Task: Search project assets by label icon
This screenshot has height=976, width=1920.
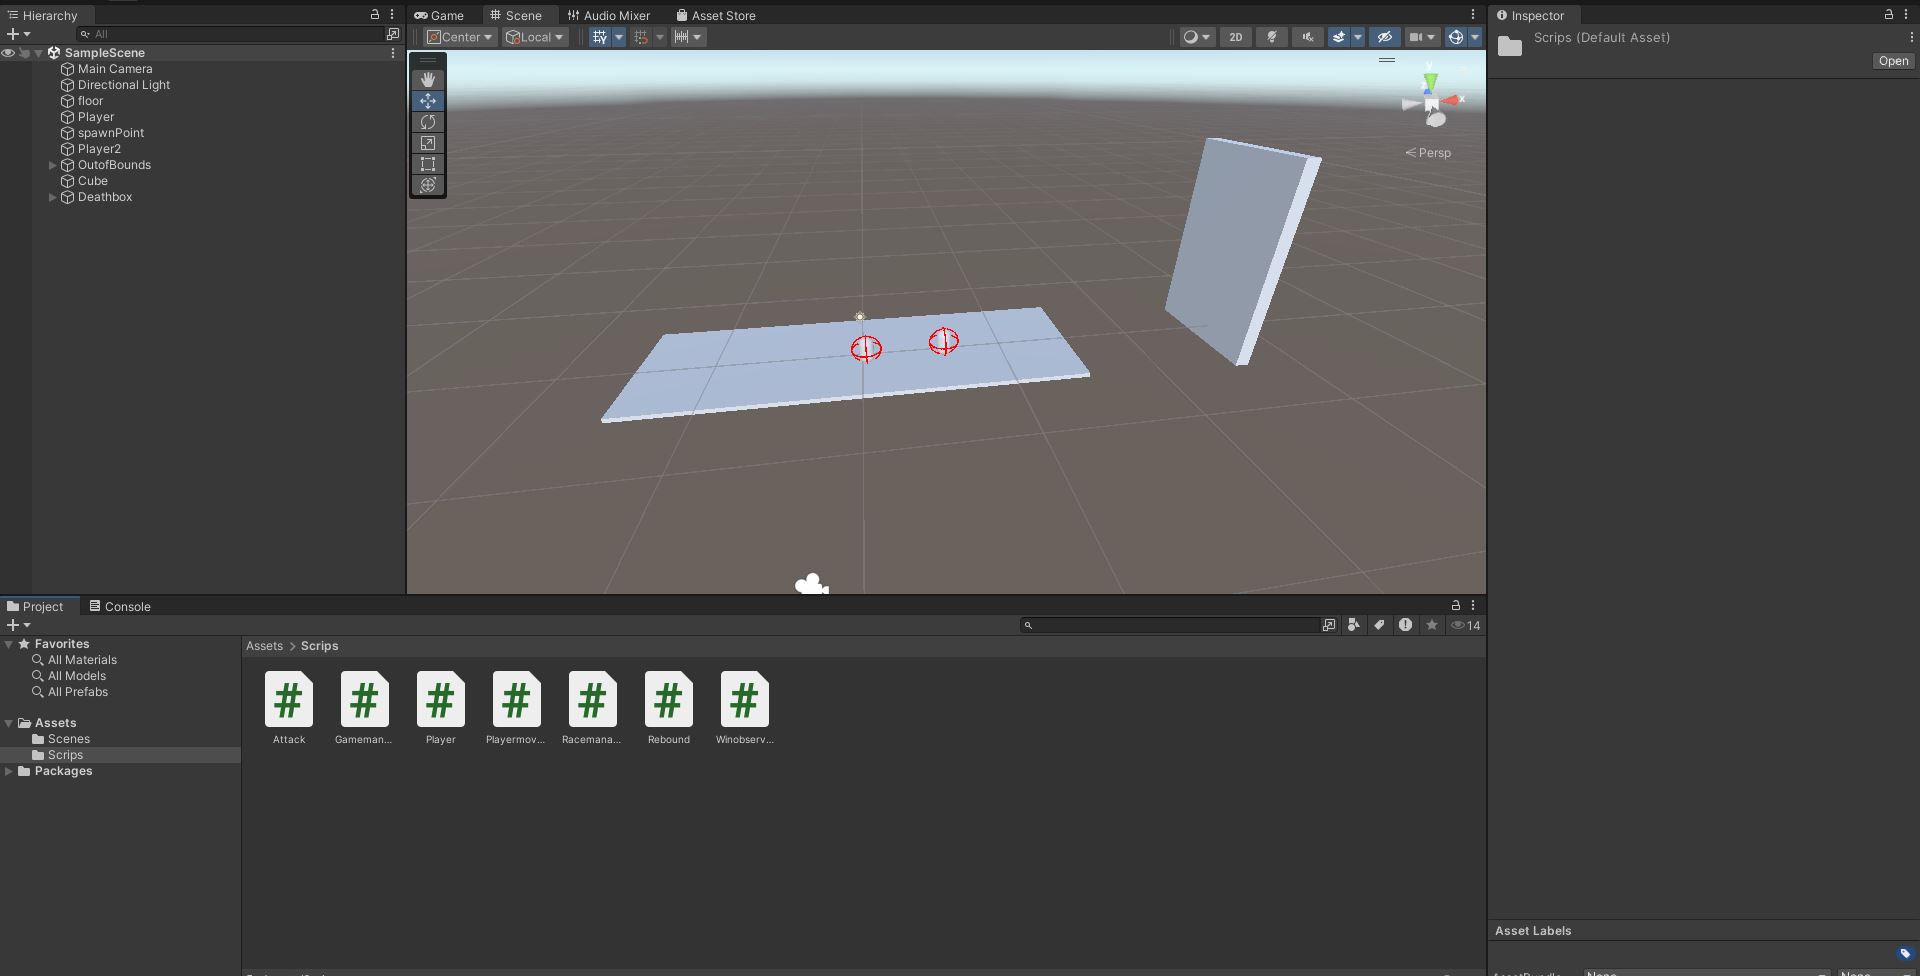Action: point(1379,625)
